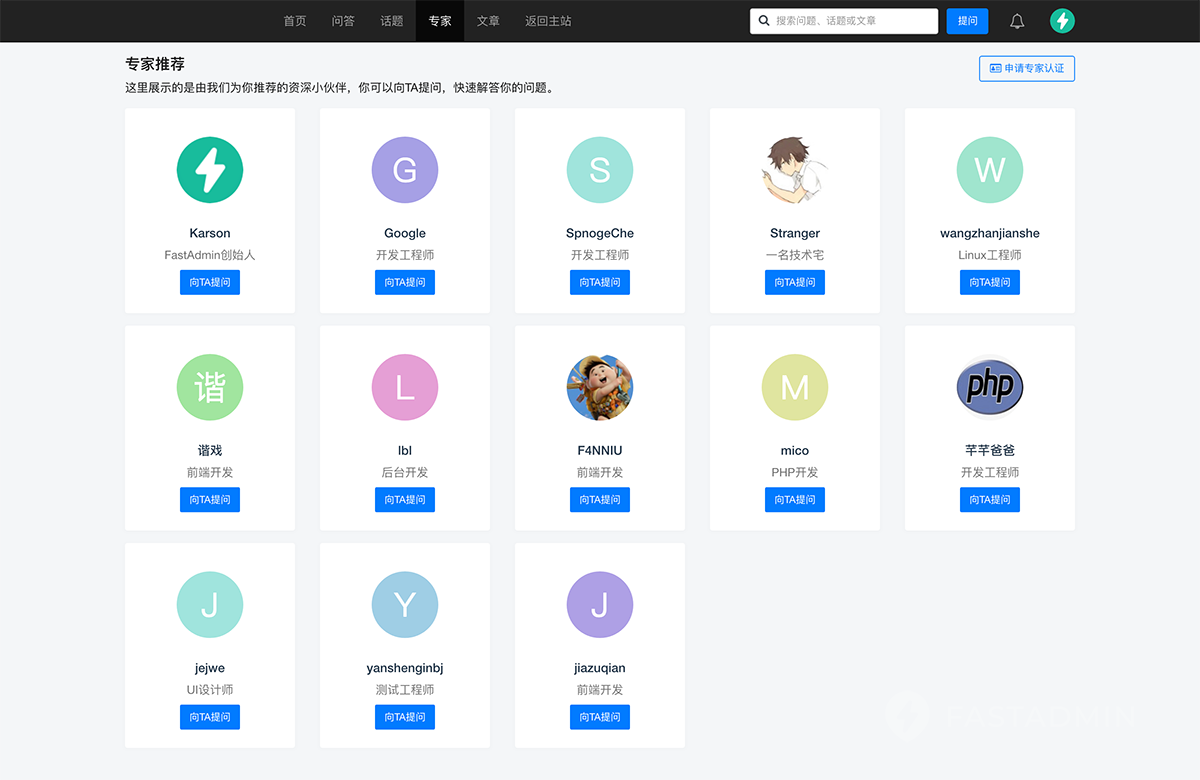
Task: Click the UI设计师 title text
Action: 210,690
